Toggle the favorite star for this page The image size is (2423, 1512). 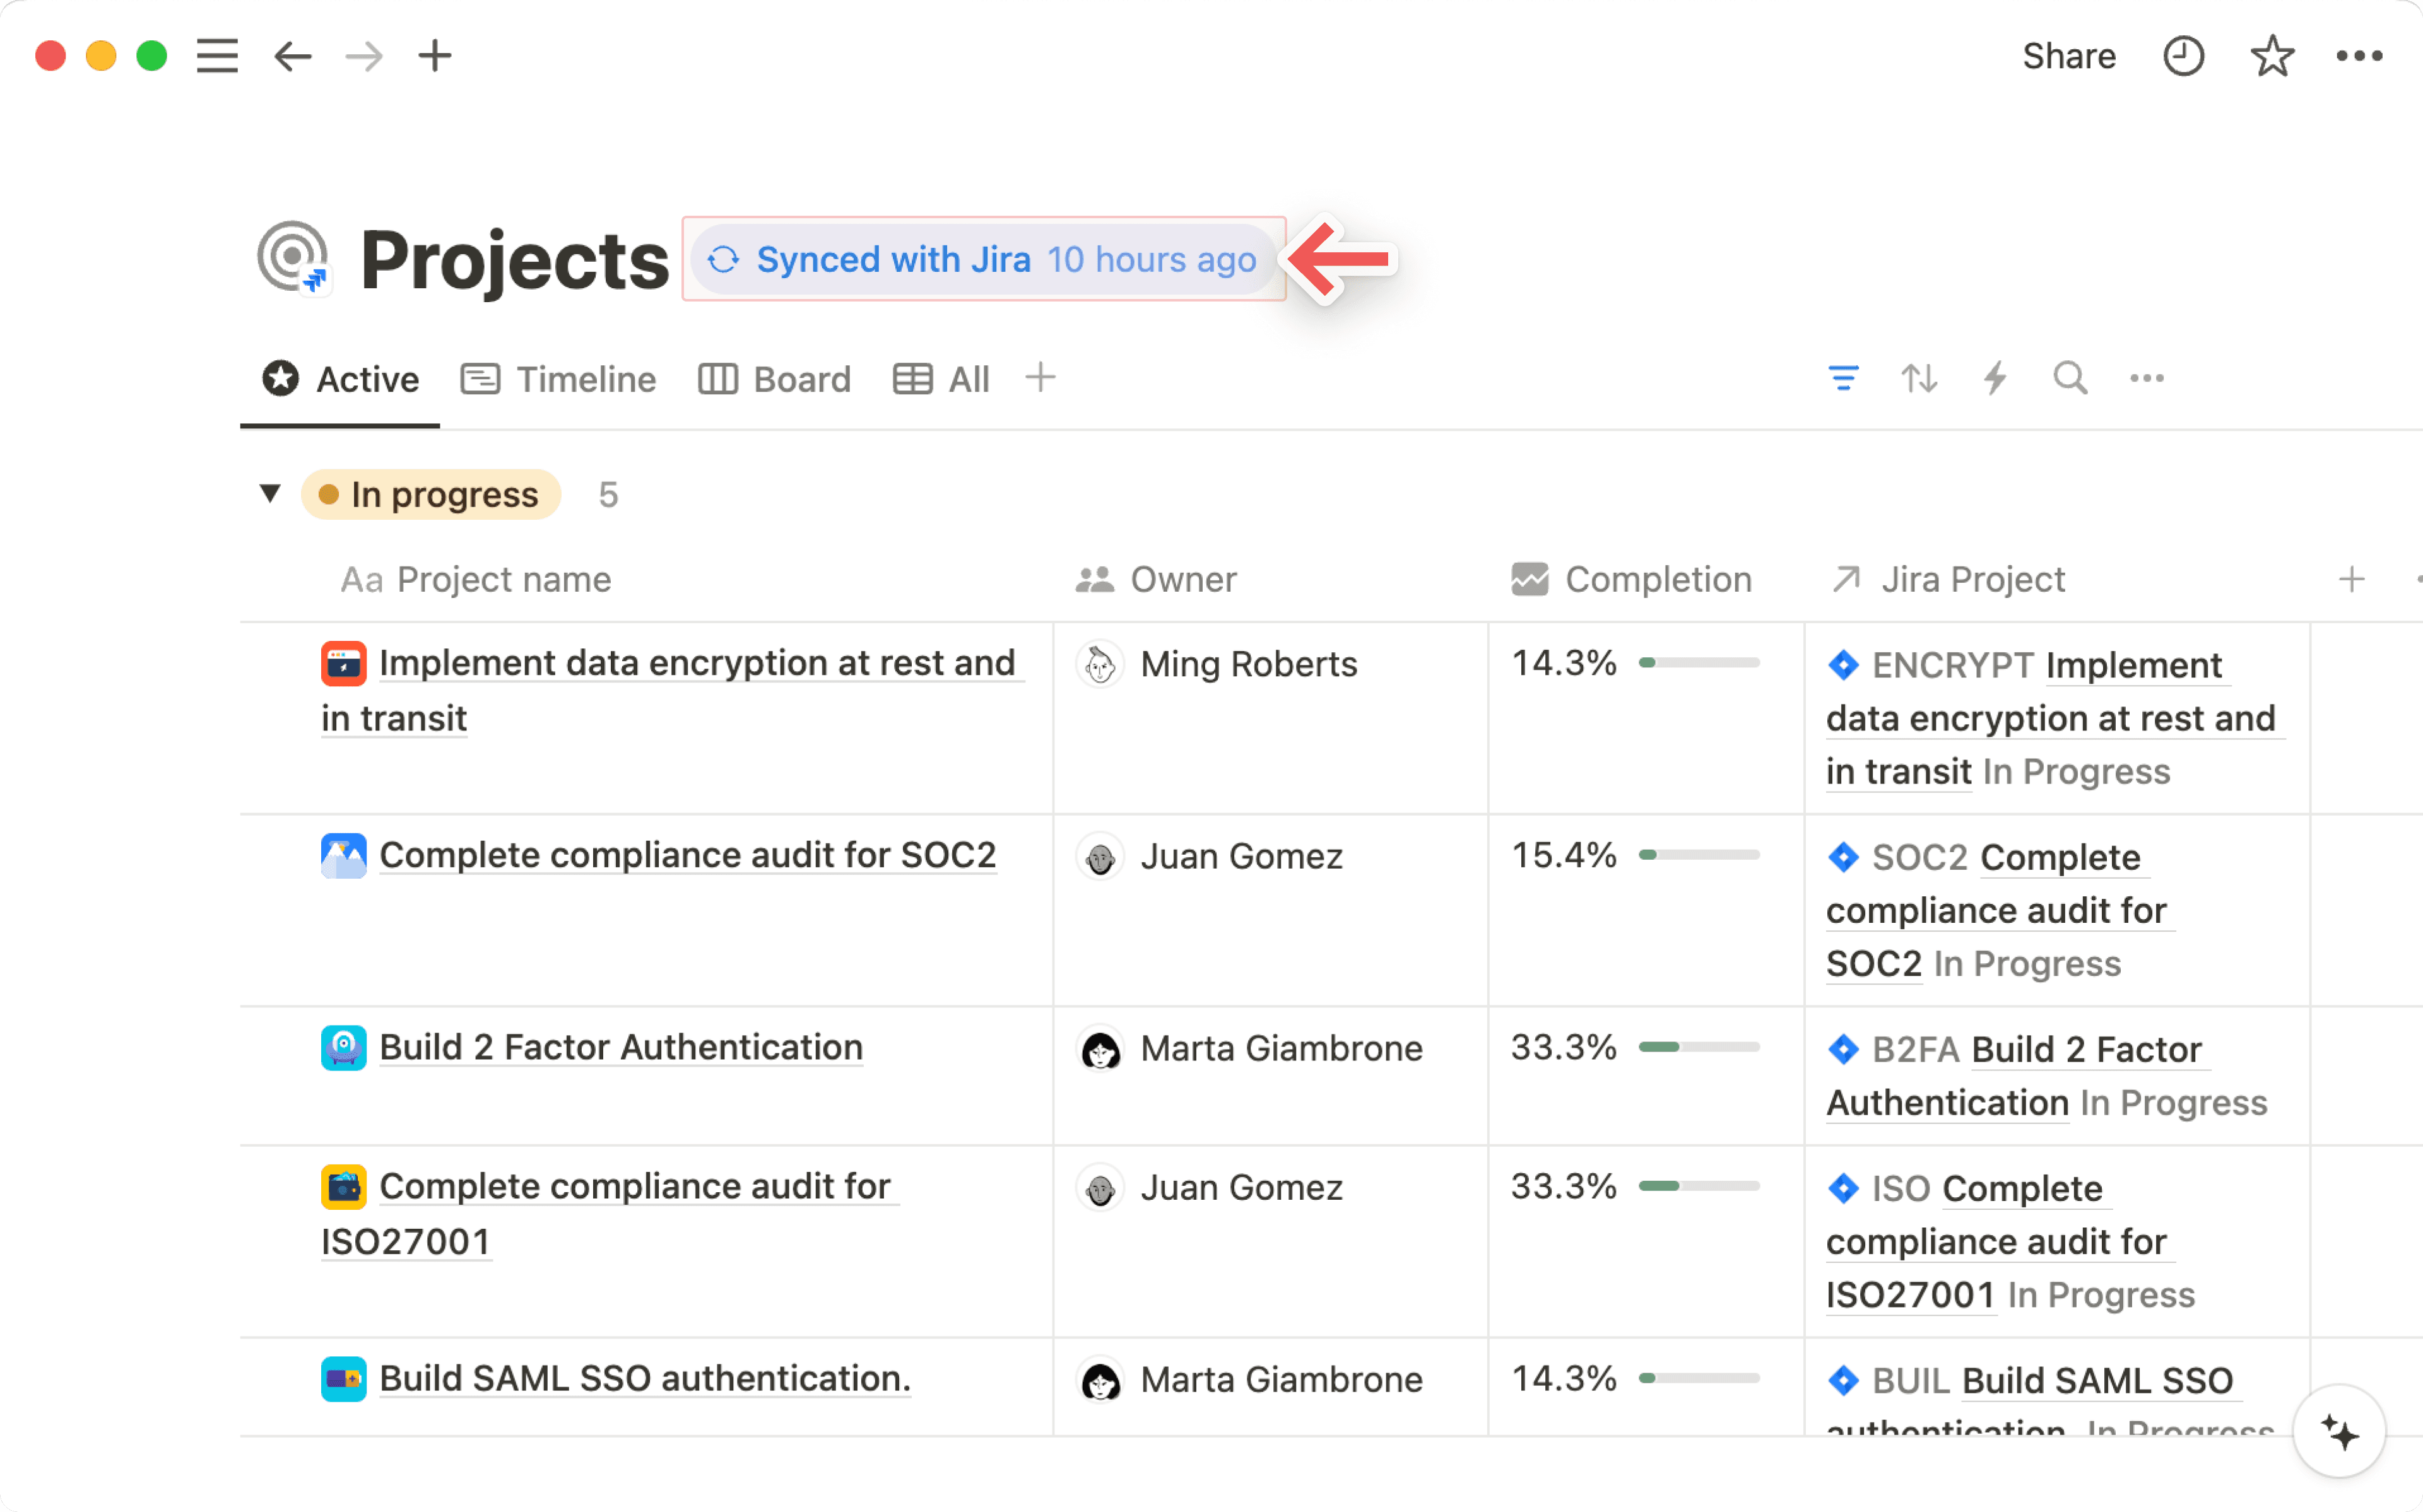click(2272, 56)
